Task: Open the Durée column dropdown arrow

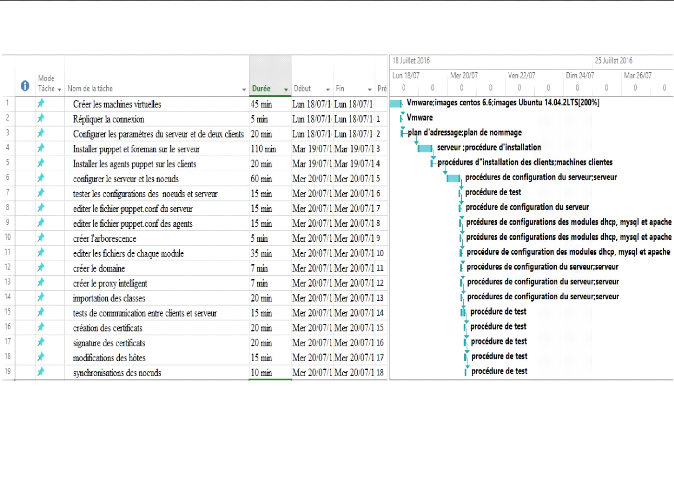Action: coord(286,89)
